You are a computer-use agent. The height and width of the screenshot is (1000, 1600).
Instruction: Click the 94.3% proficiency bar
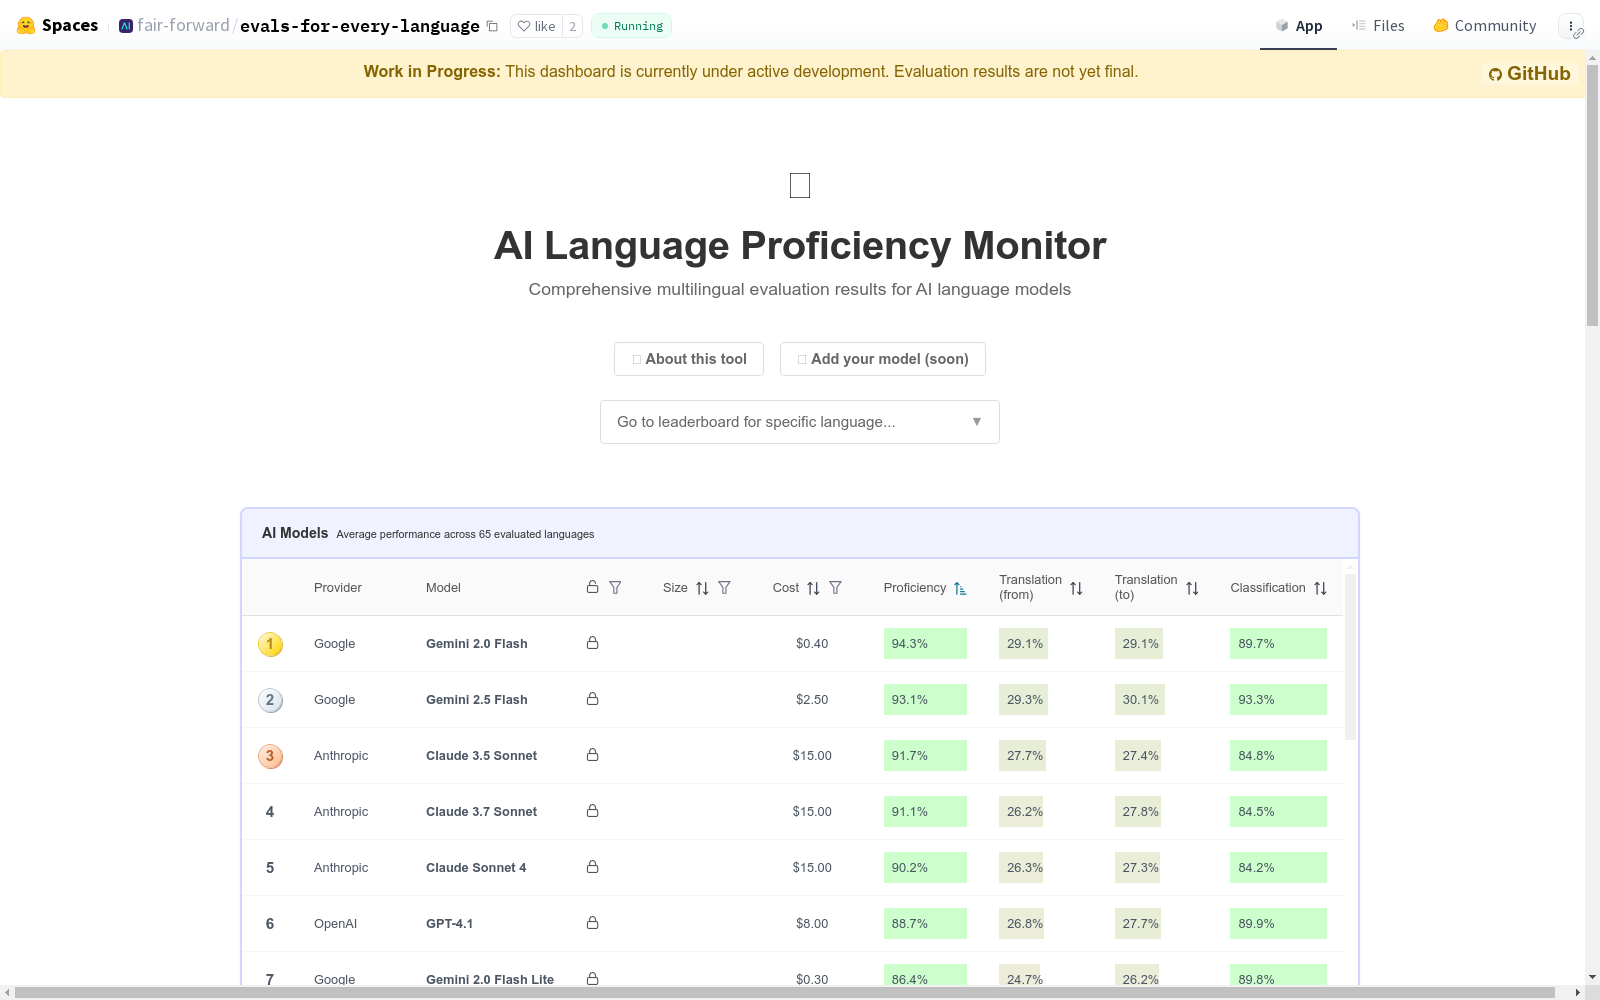coord(925,644)
